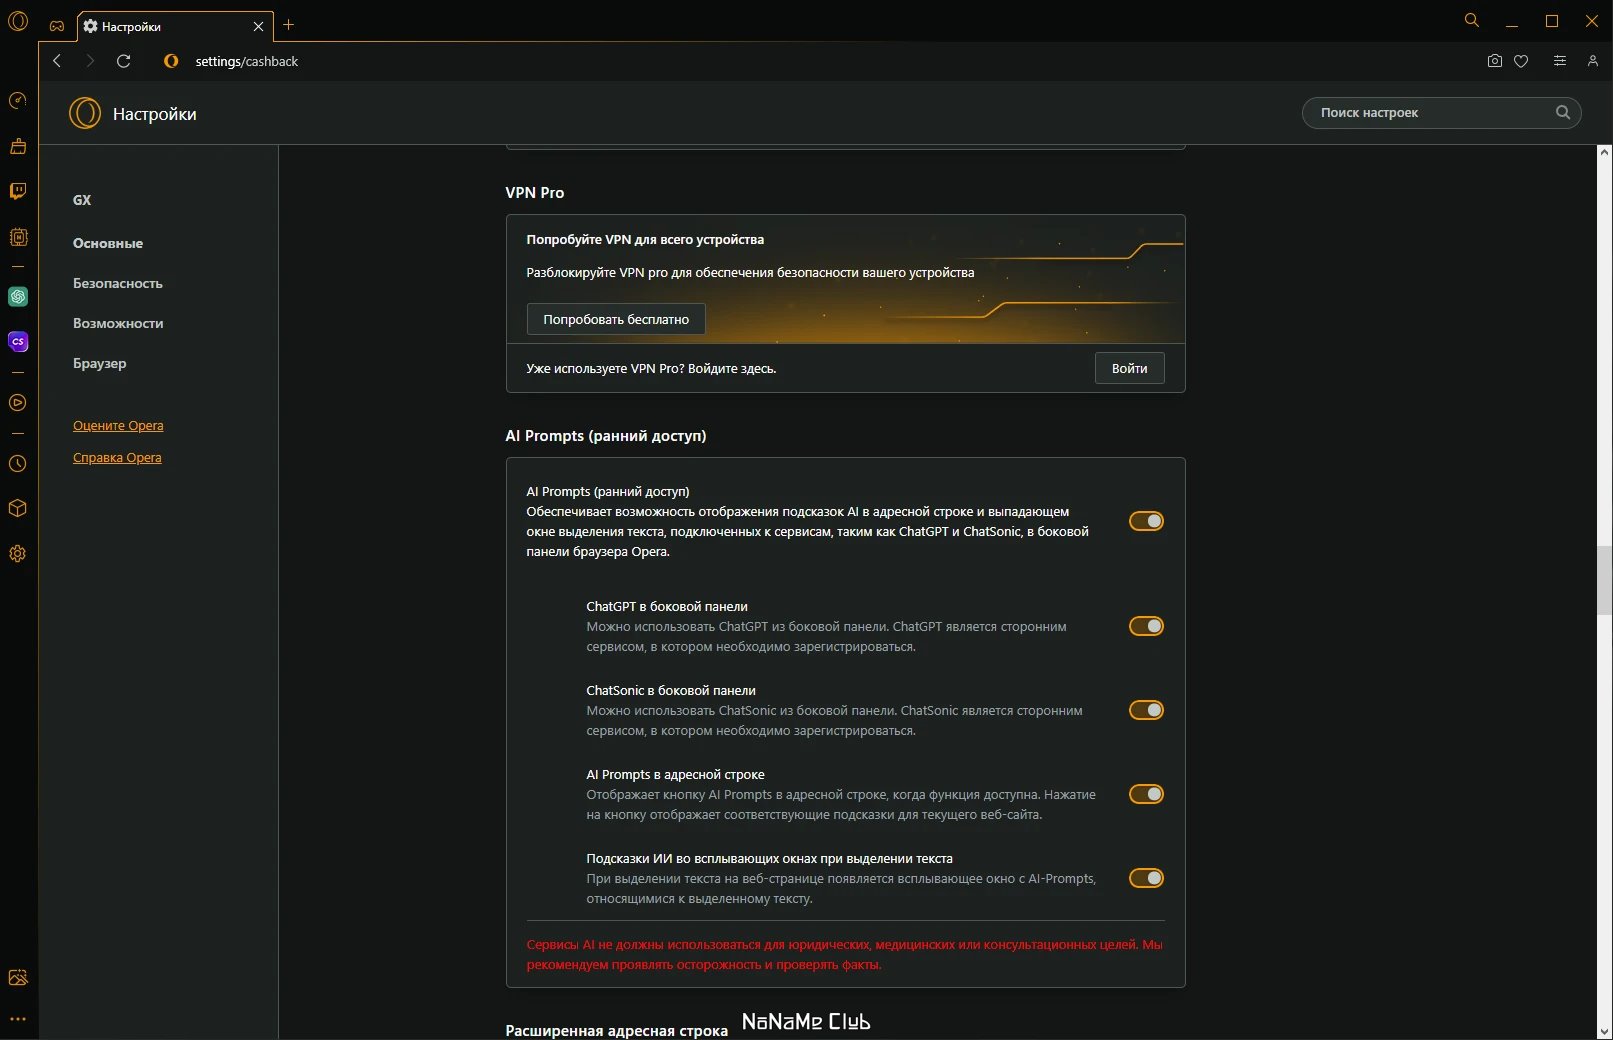Viewport: 1613px width, 1040px height.
Task: Open the picture icon near sidebar bottom
Action: click(x=18, y=978)
